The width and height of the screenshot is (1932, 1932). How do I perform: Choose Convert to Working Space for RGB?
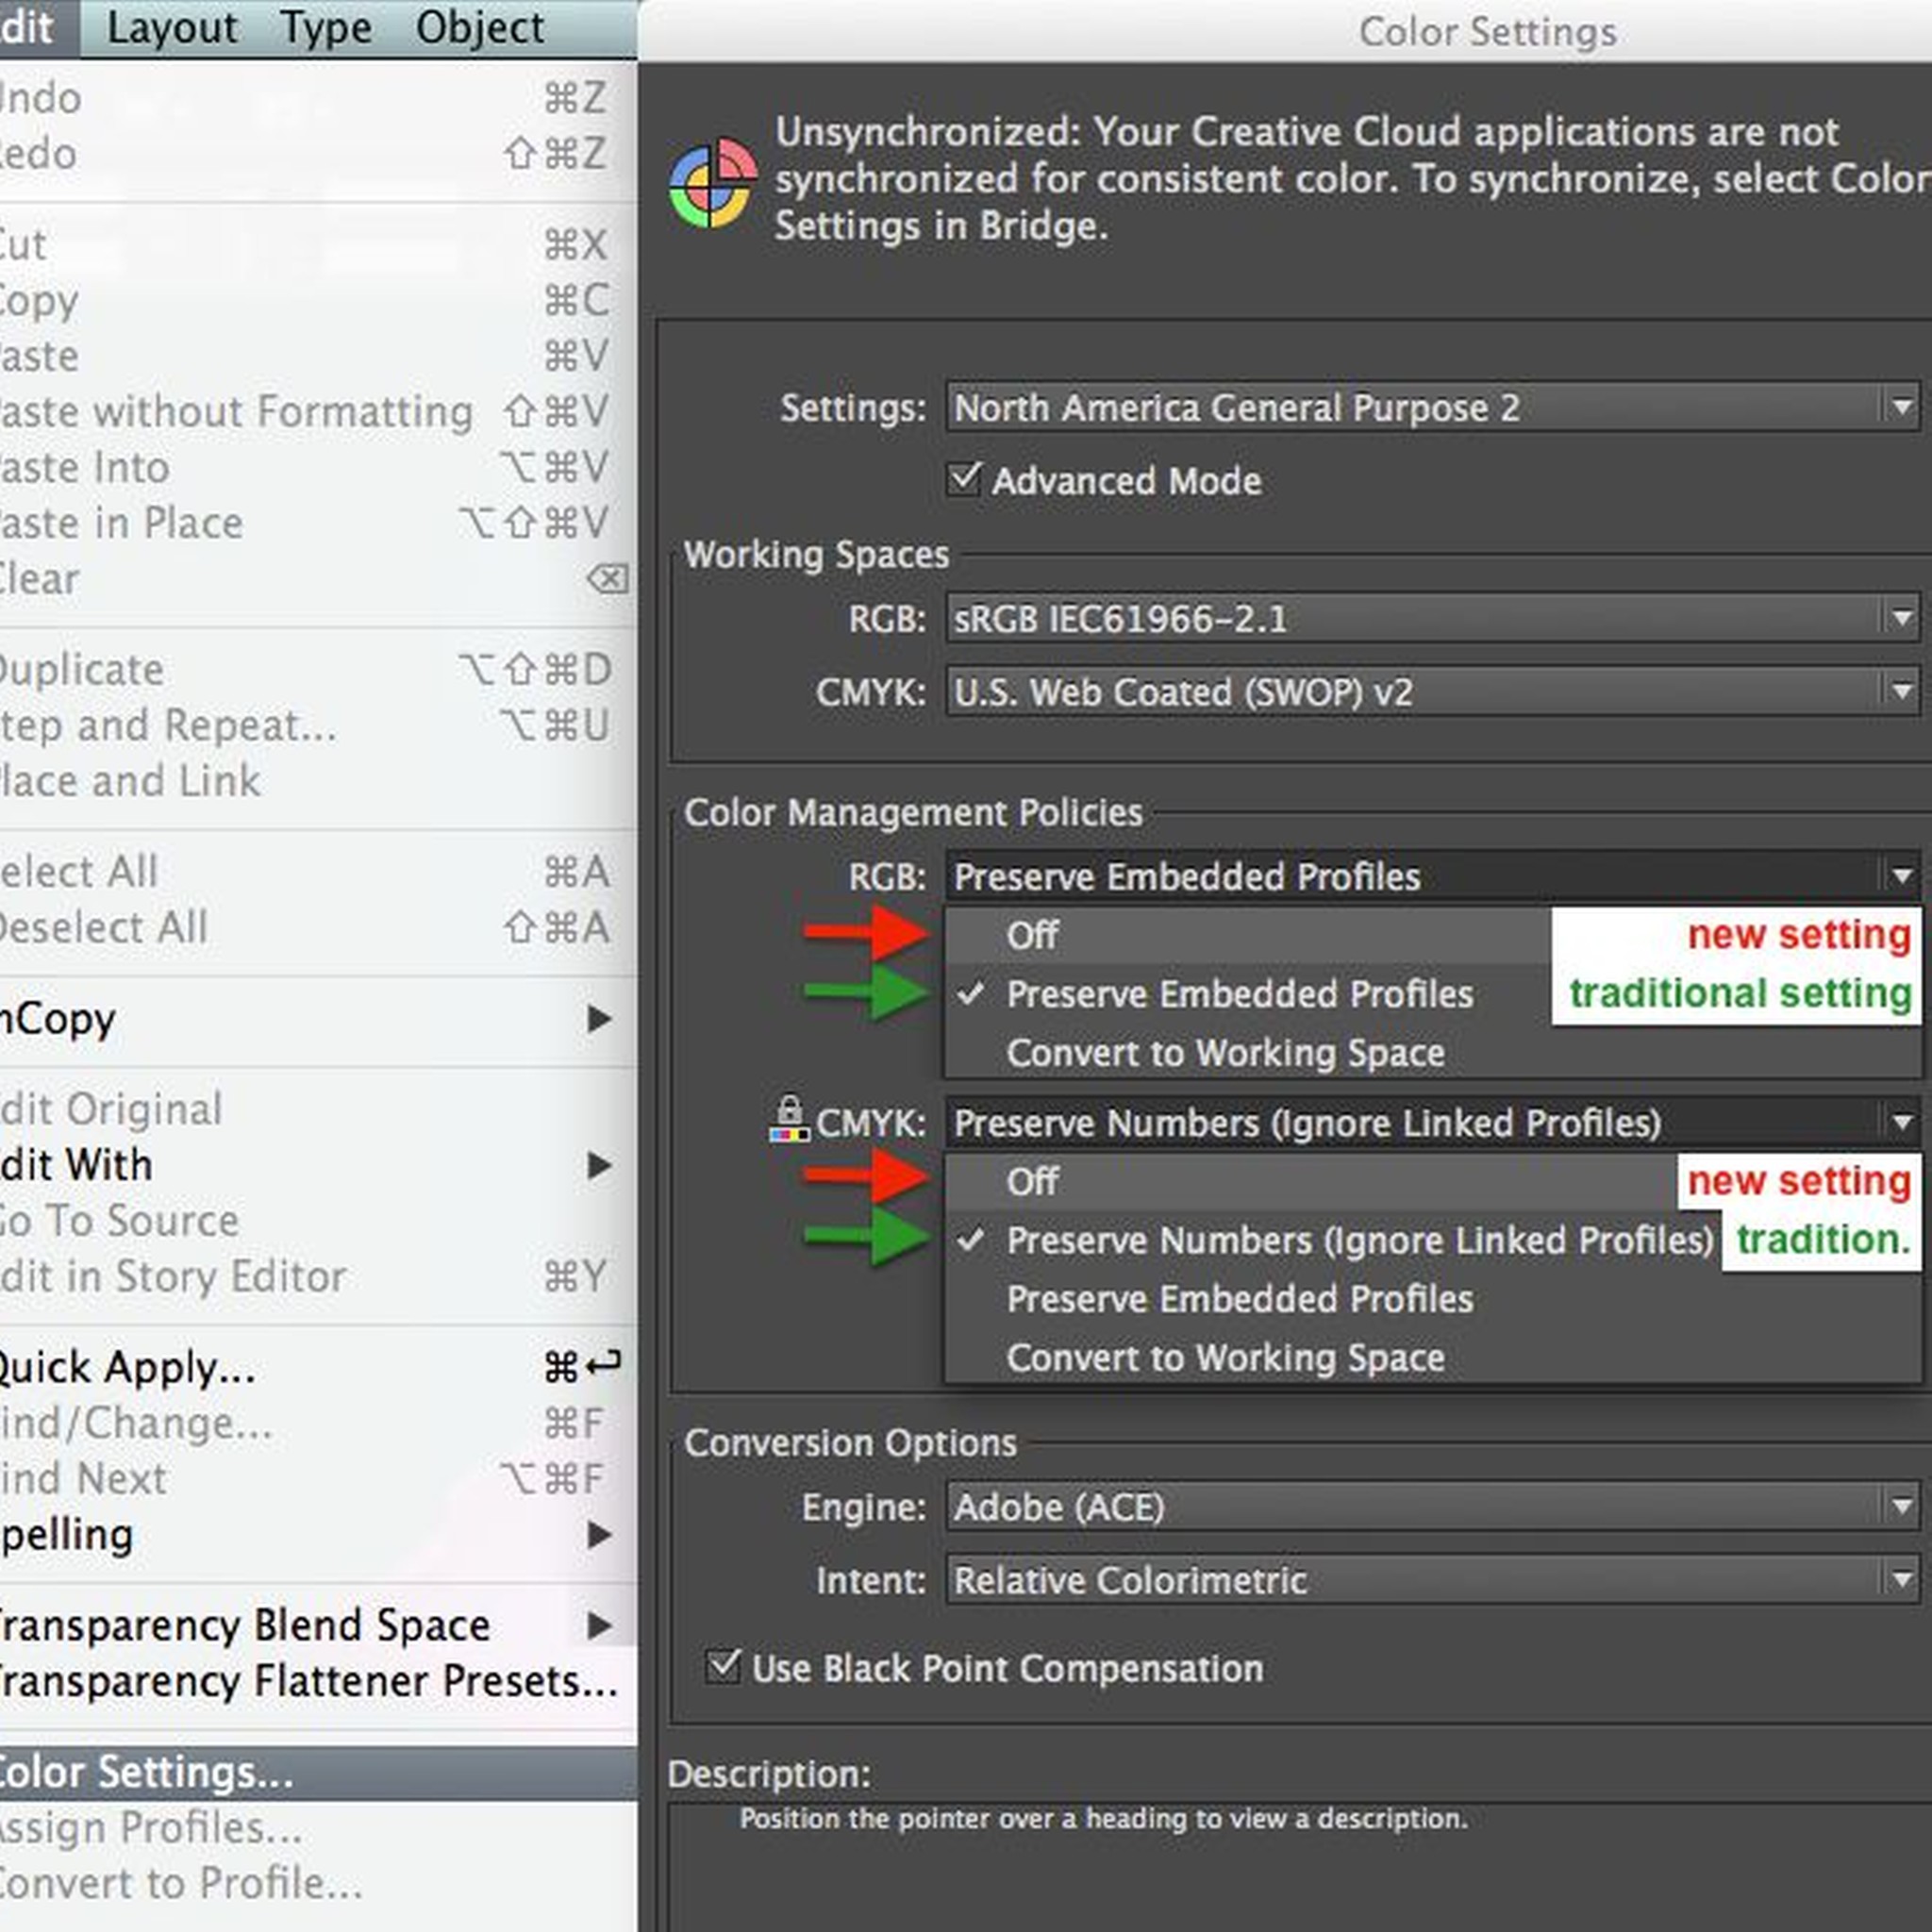[x=1224, y=1052]
